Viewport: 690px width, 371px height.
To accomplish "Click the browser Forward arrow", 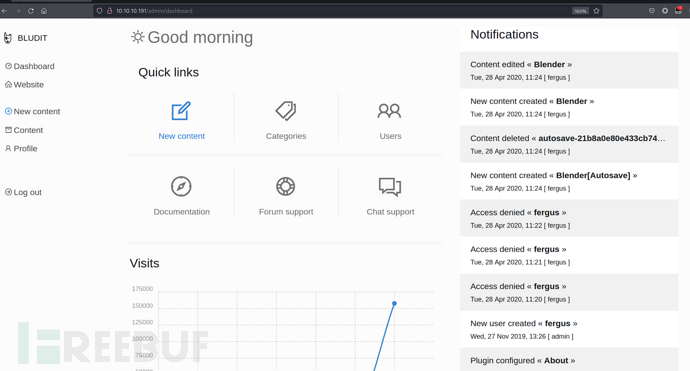I will coord(18,11).
